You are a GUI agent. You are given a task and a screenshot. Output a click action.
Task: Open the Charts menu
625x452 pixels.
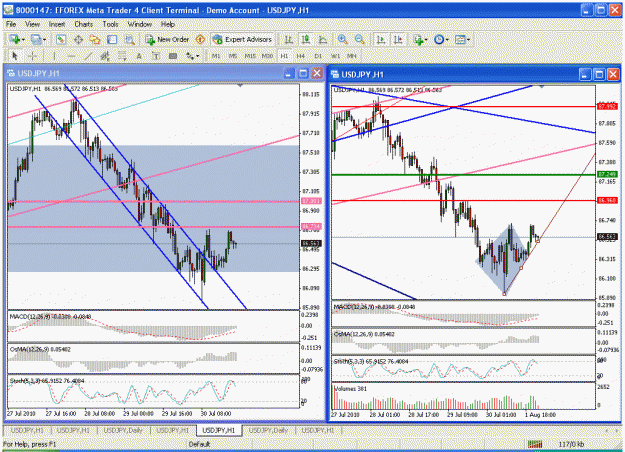point(84,24)
